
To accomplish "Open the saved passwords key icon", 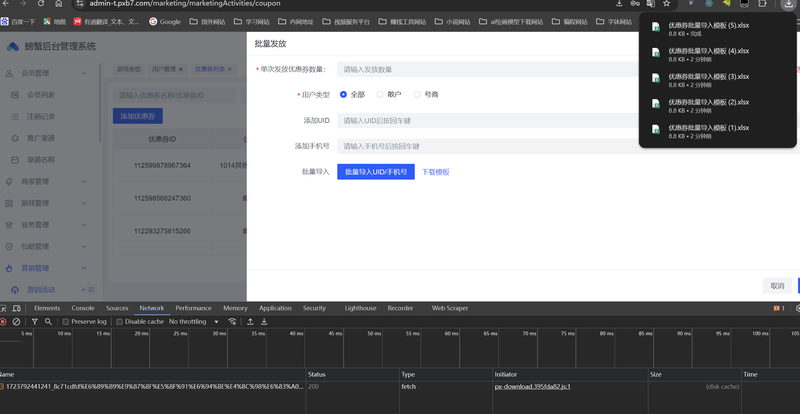I will pos(635,4).
